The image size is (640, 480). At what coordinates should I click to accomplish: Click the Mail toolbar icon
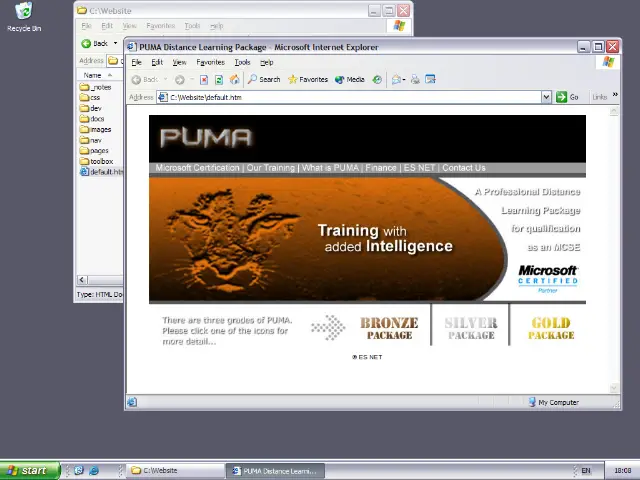[396, 80]
